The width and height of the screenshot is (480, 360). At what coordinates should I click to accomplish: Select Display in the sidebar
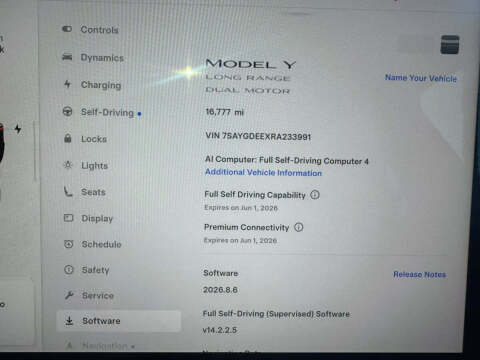point(97,219)
